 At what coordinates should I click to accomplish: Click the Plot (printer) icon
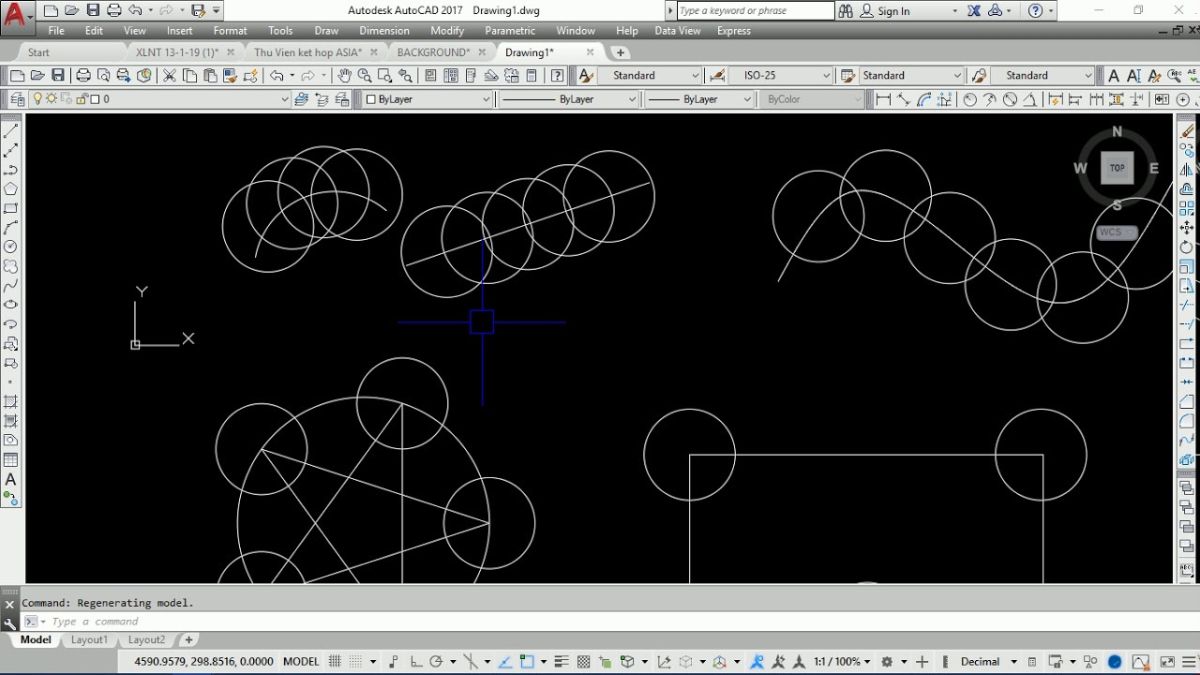(83, 75)
